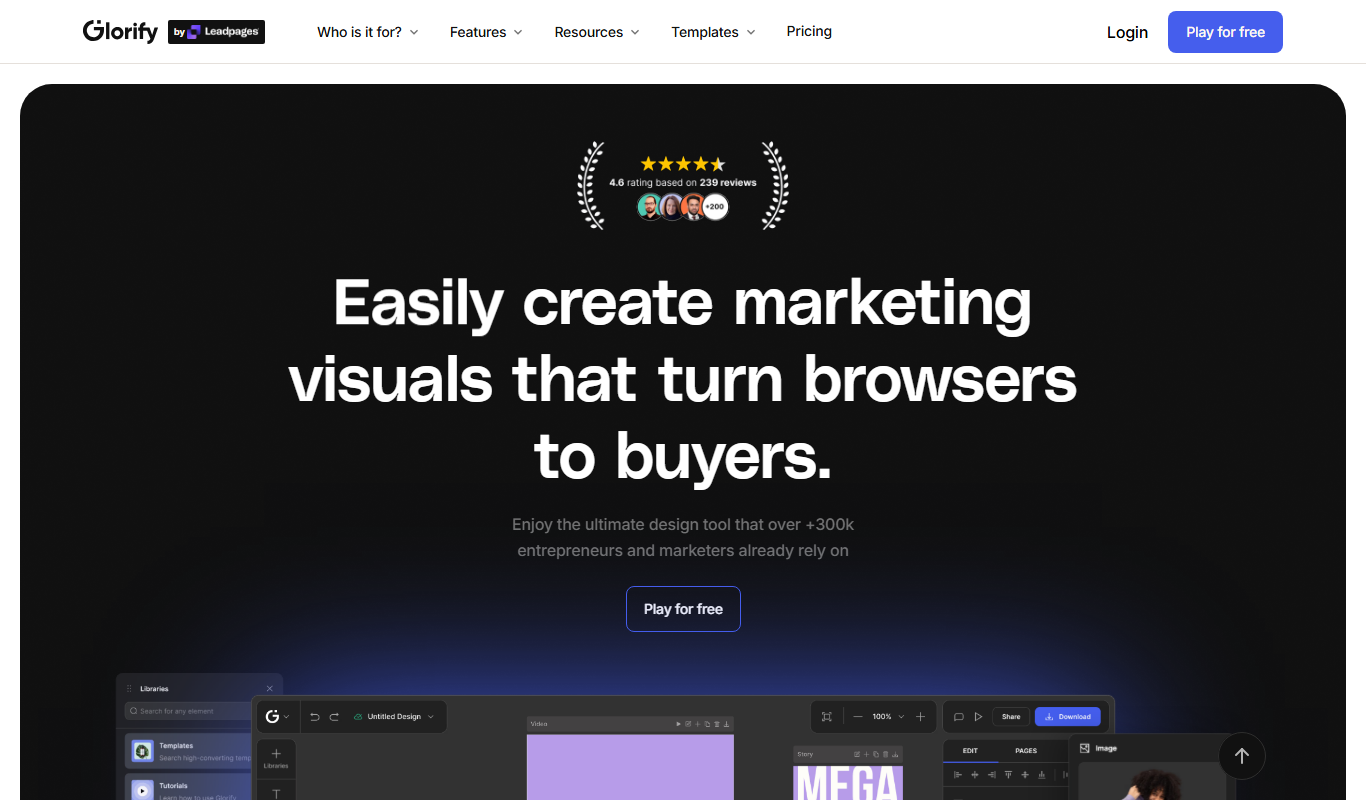Open the 100% zoom level dropdown

pyautogui.click(x=888, y=716)
